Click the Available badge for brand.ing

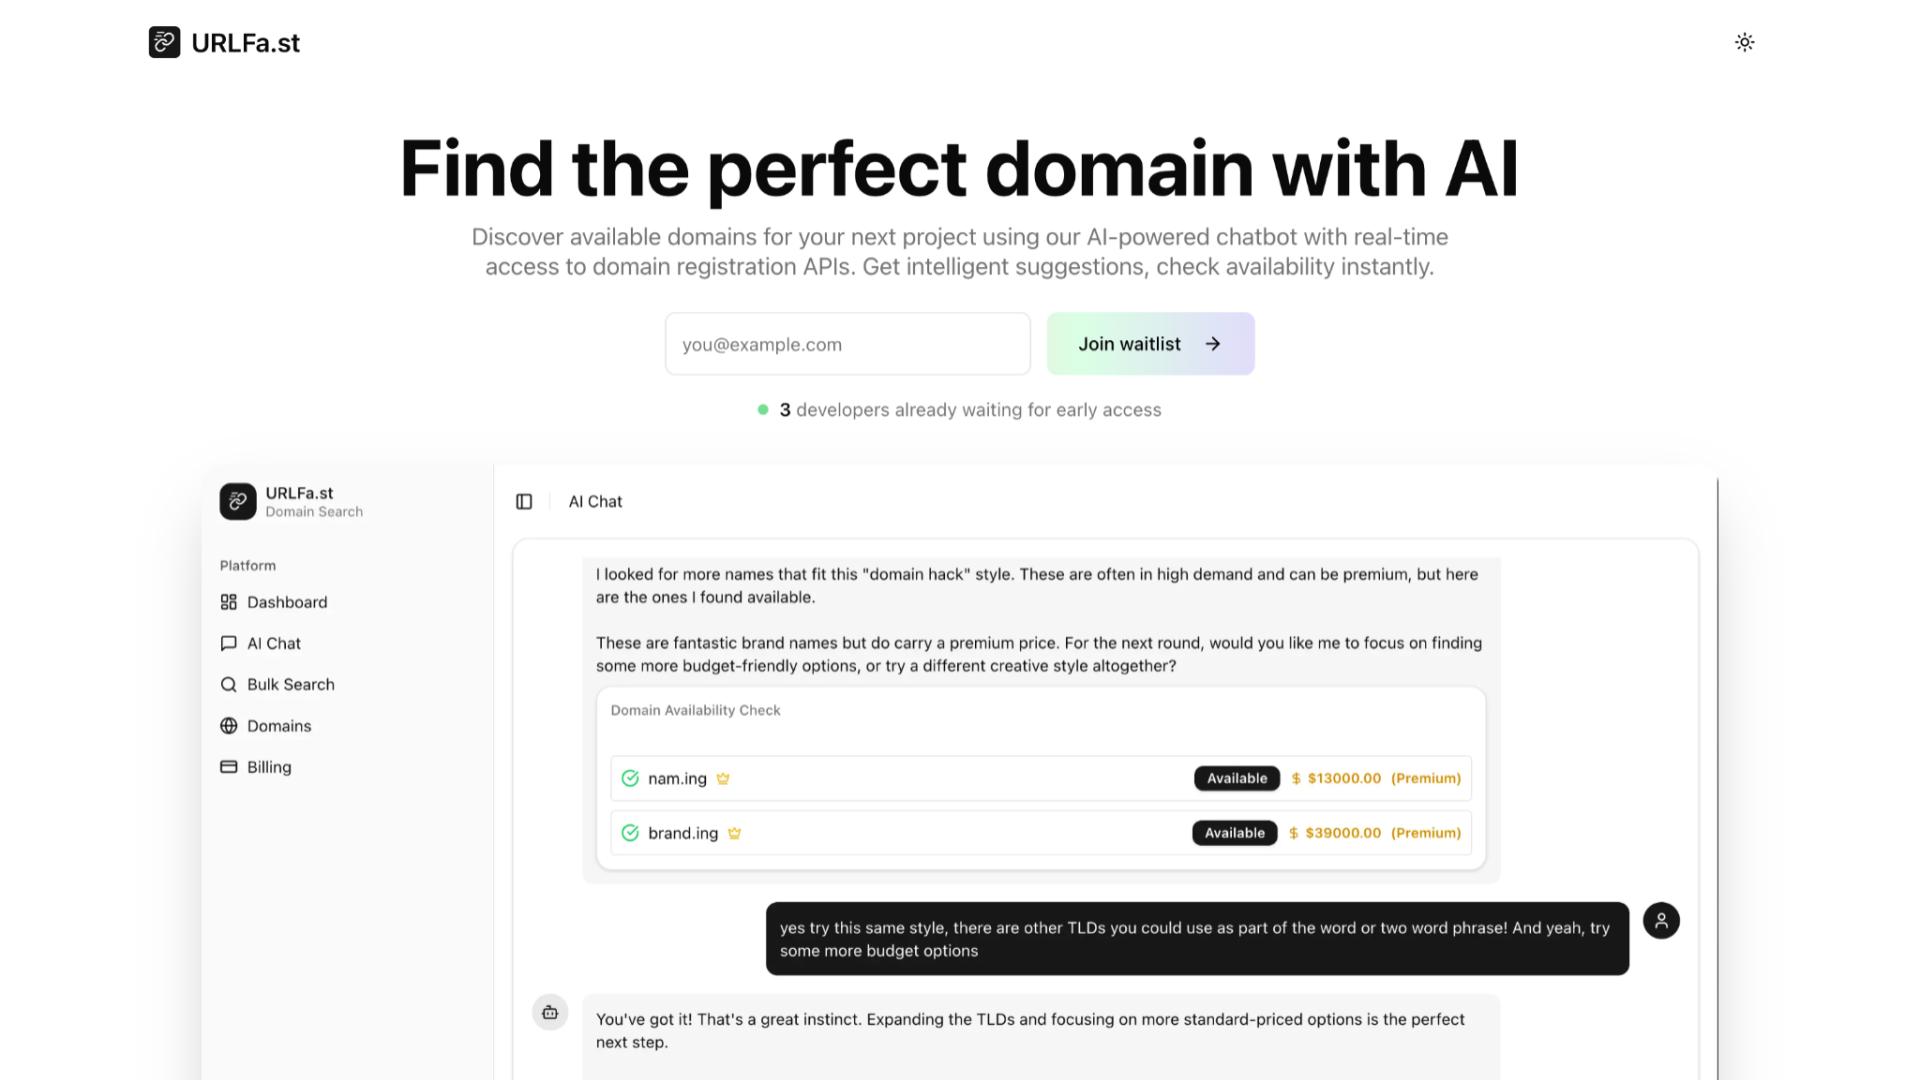[1234, 832]
